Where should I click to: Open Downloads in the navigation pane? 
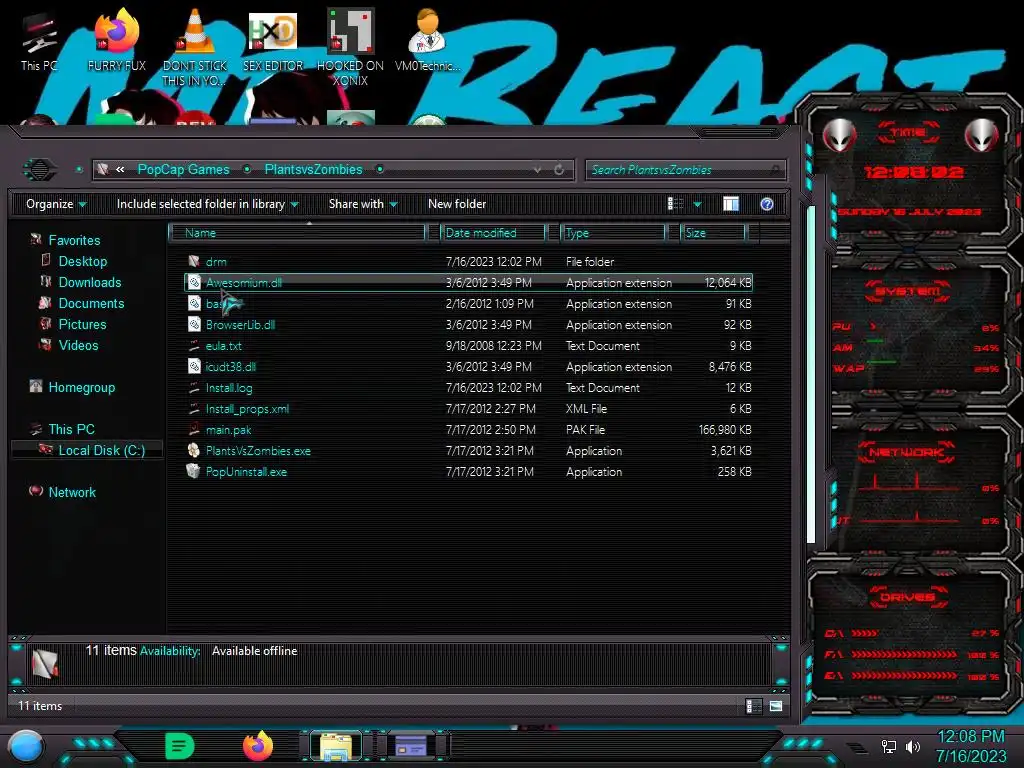(90, 282)
